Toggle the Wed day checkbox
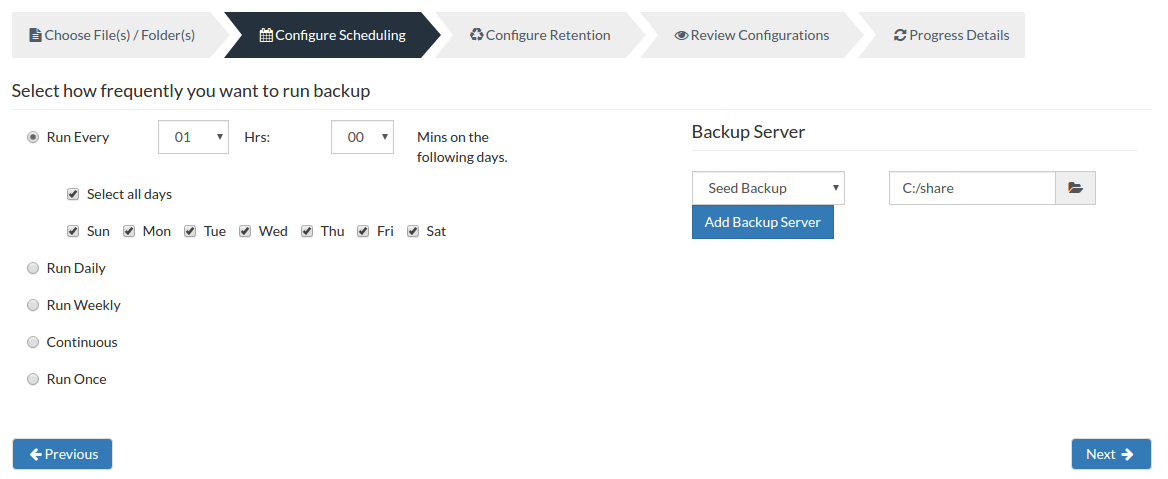The height and width of the screenshot is (479, 1168). [x=245, y=231]
